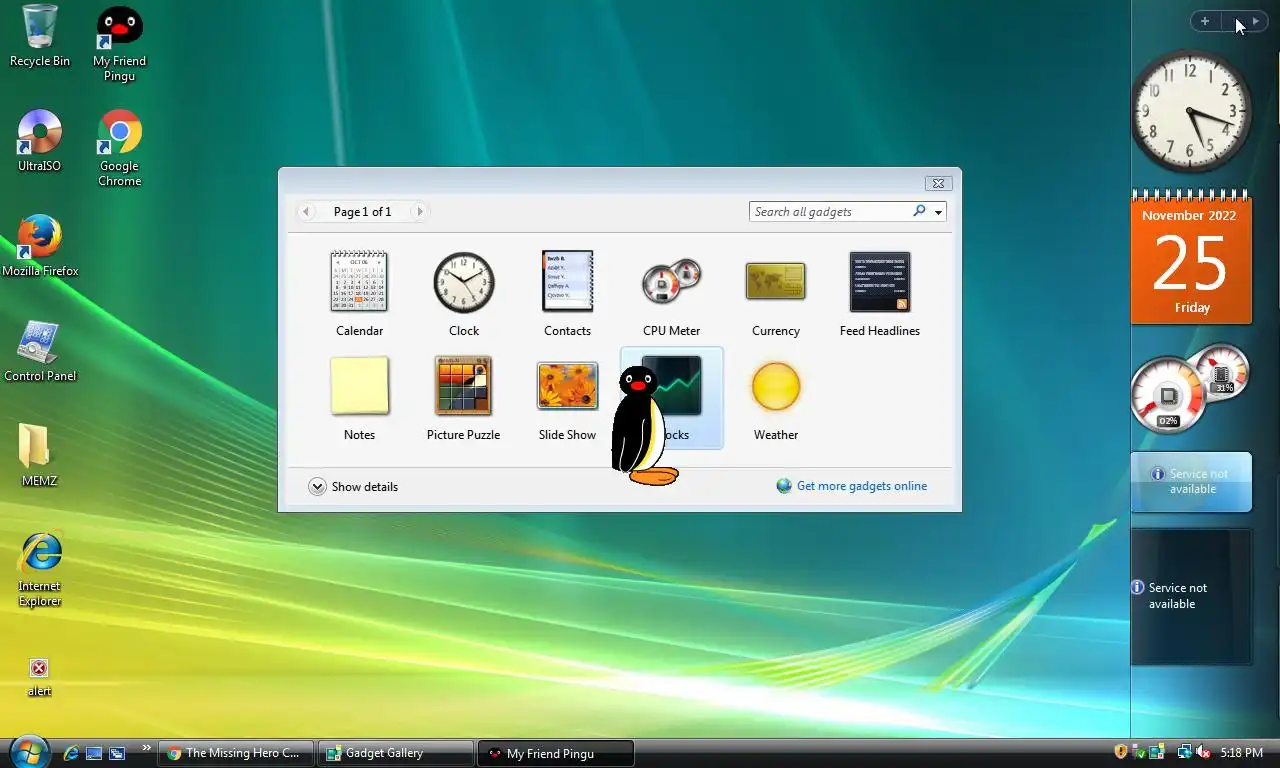Click the muted volume tray icon

[1203, 752]
